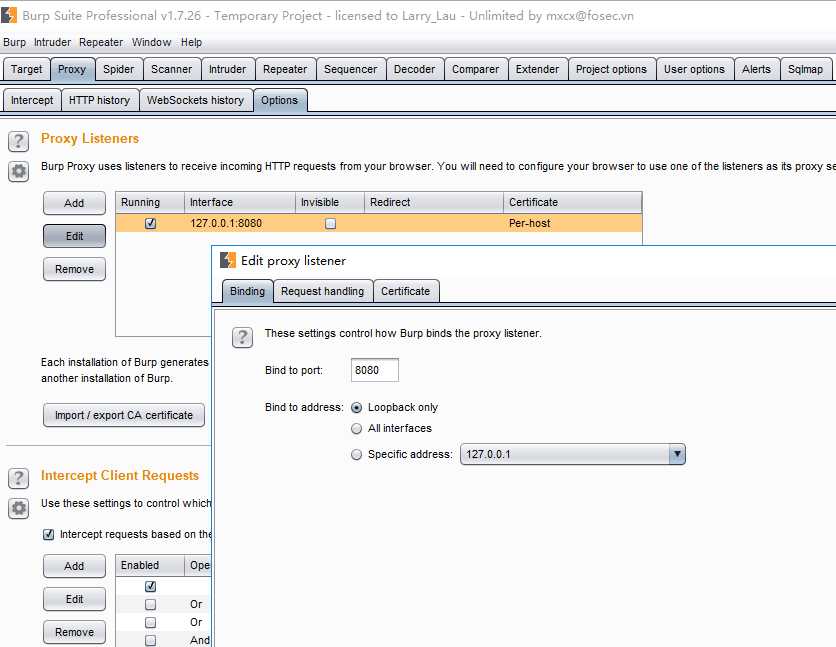Open the Help menu
Screen dimensions: 836x647
[191, 42]
